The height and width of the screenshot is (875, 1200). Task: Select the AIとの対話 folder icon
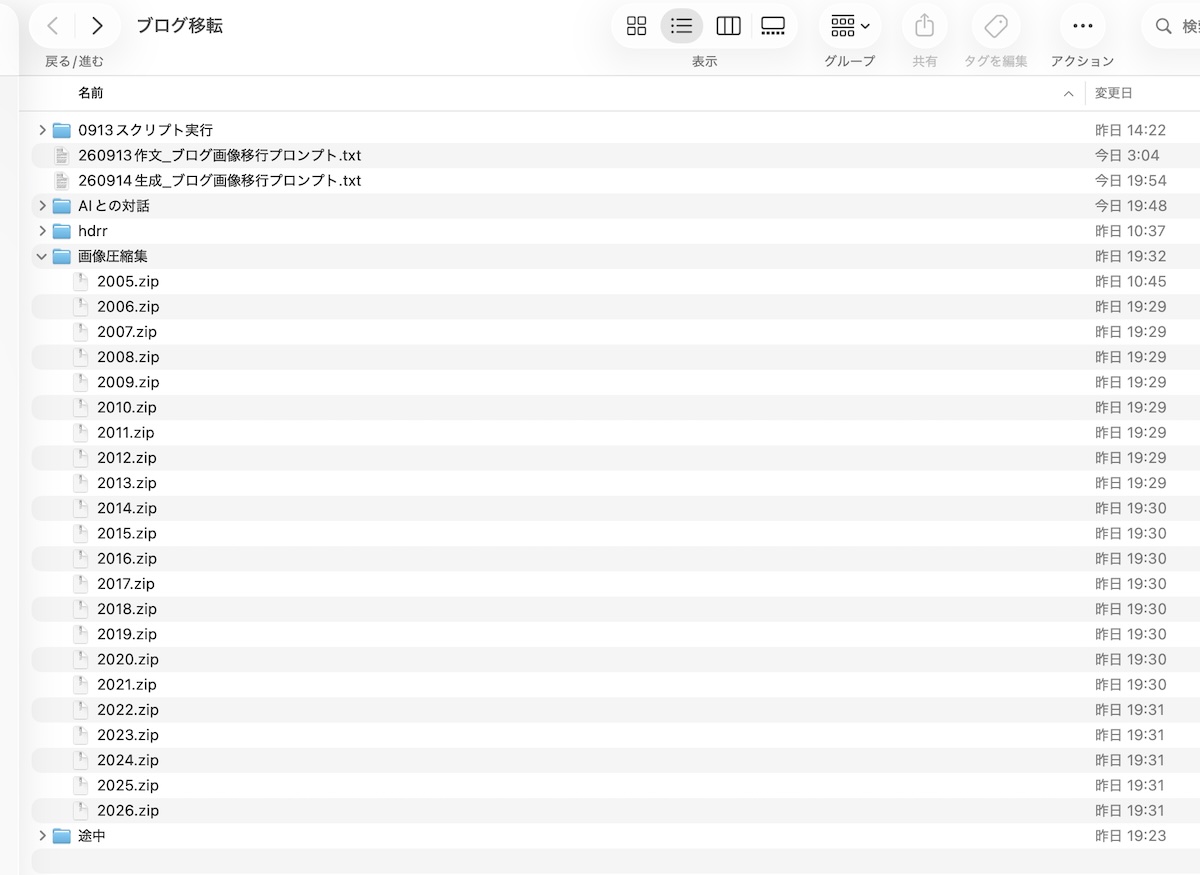pos(62,206)
